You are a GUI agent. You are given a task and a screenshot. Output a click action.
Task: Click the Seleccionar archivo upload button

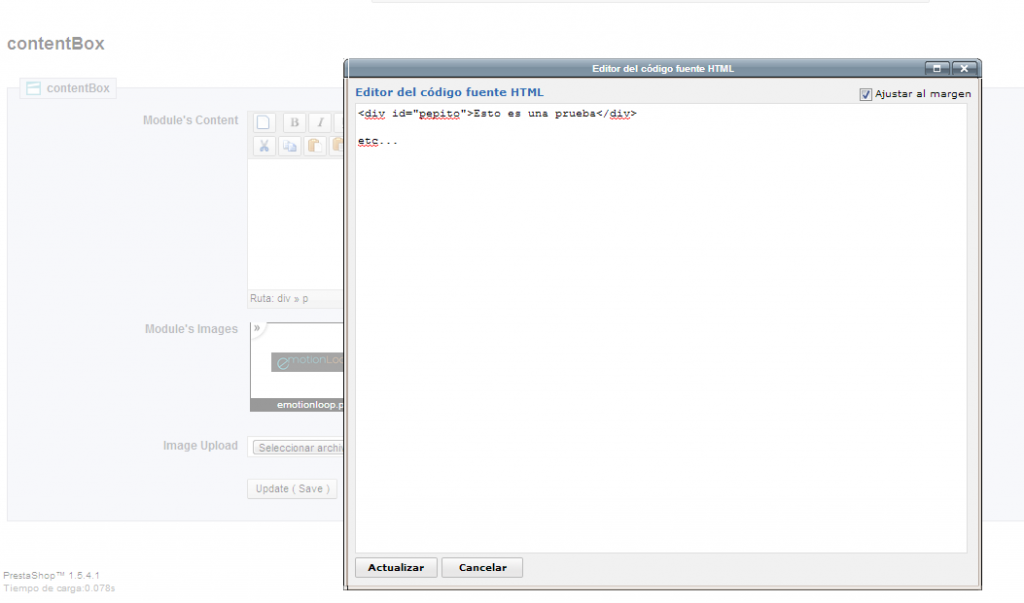[298, 448]
